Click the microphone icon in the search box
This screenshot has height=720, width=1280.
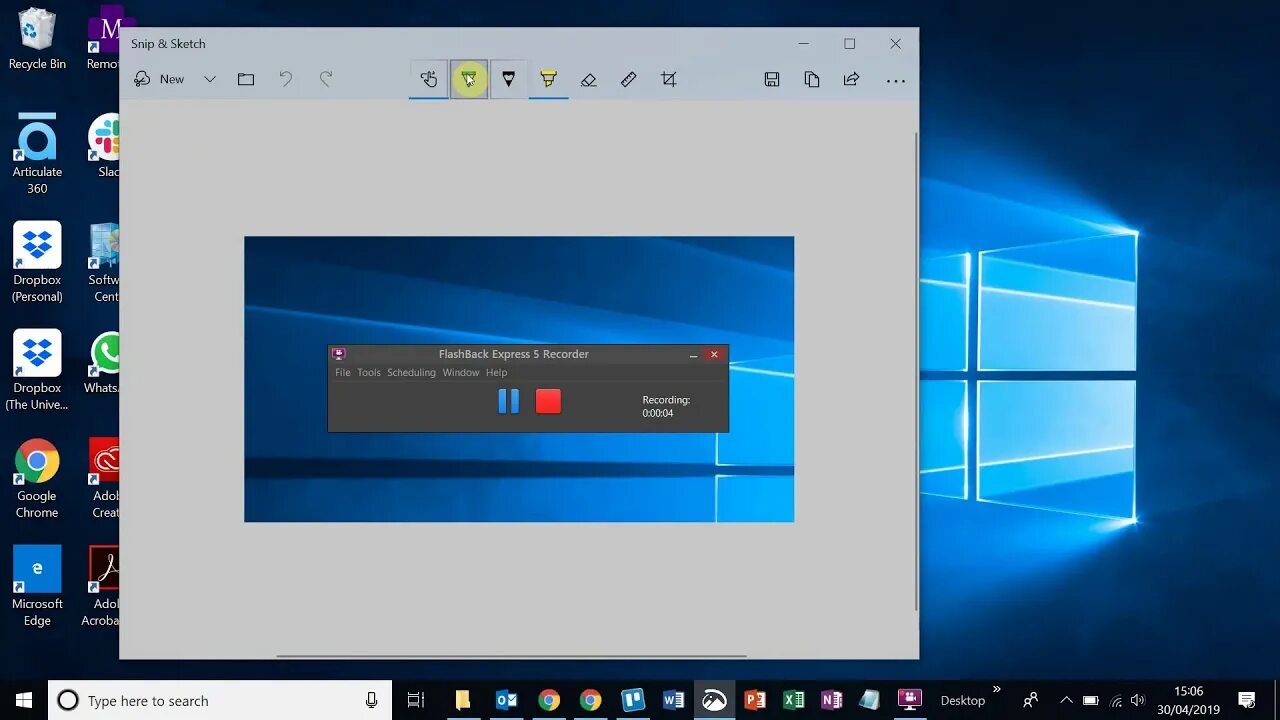pos(371,700)
